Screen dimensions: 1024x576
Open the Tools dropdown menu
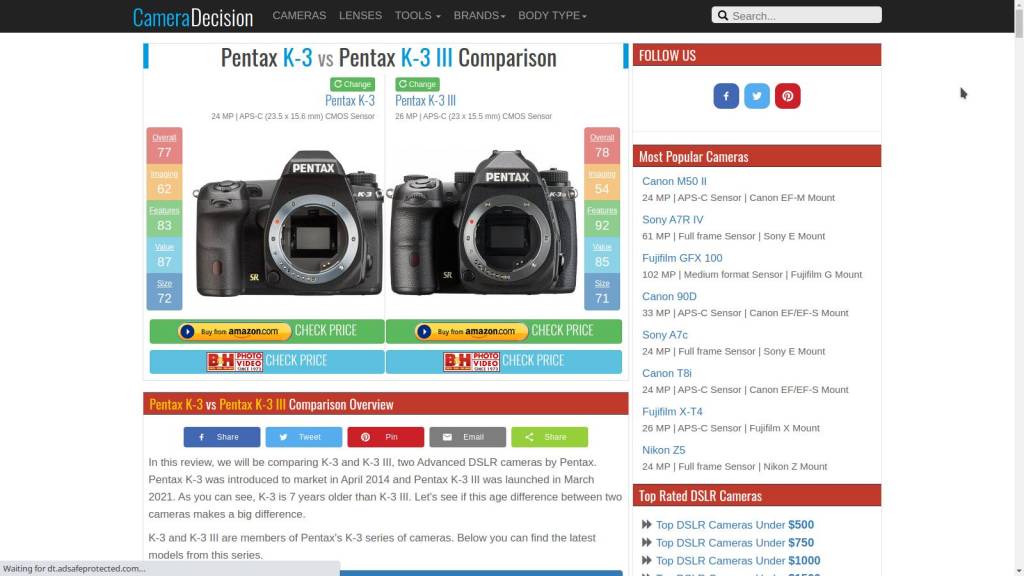417,16
